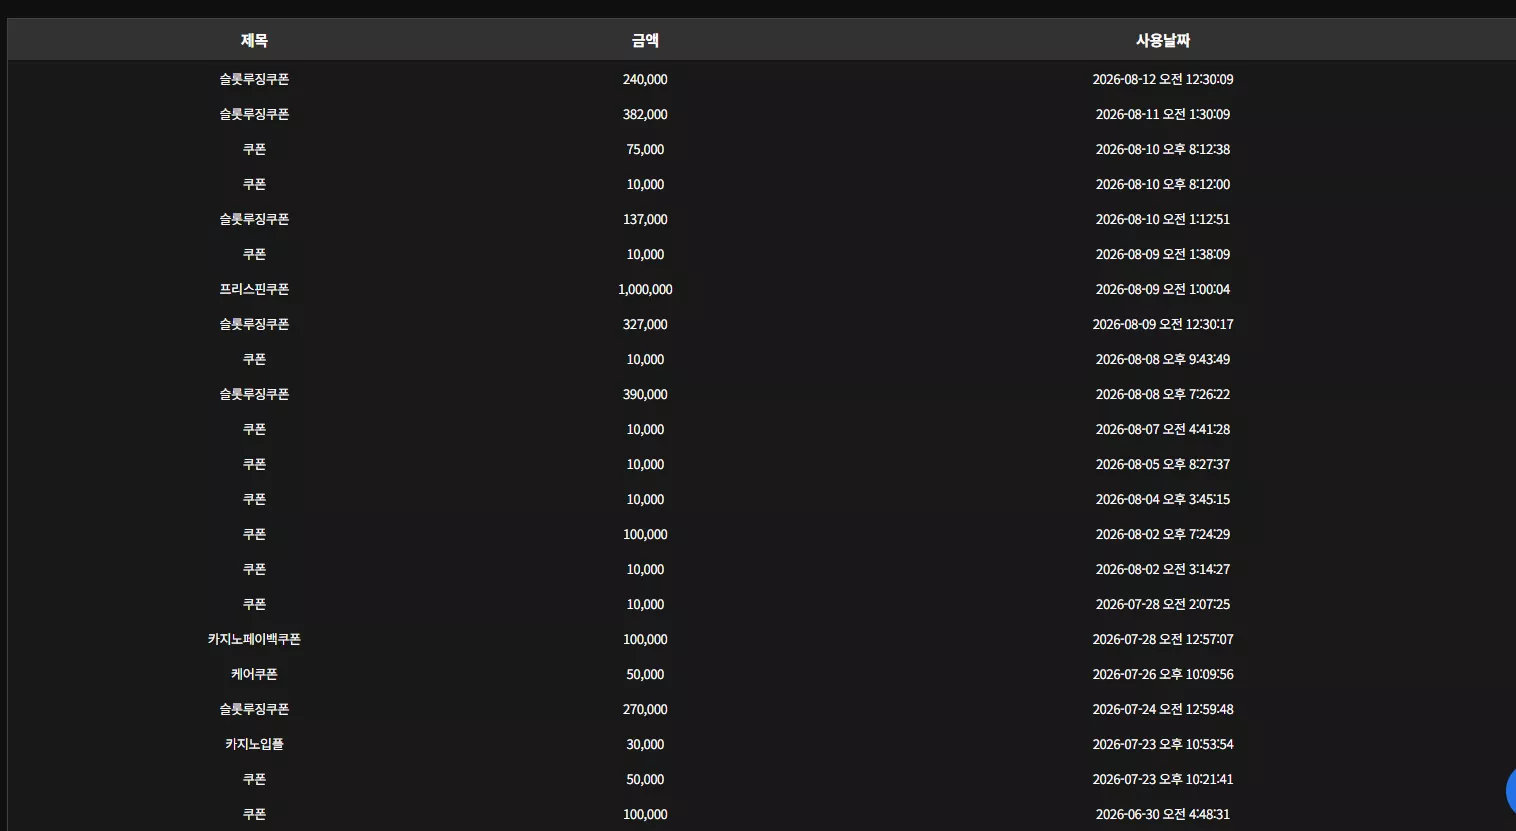
Task: Click the 2026-06-30 오전 4:48:31 date cell
Action: (1163, 814)
